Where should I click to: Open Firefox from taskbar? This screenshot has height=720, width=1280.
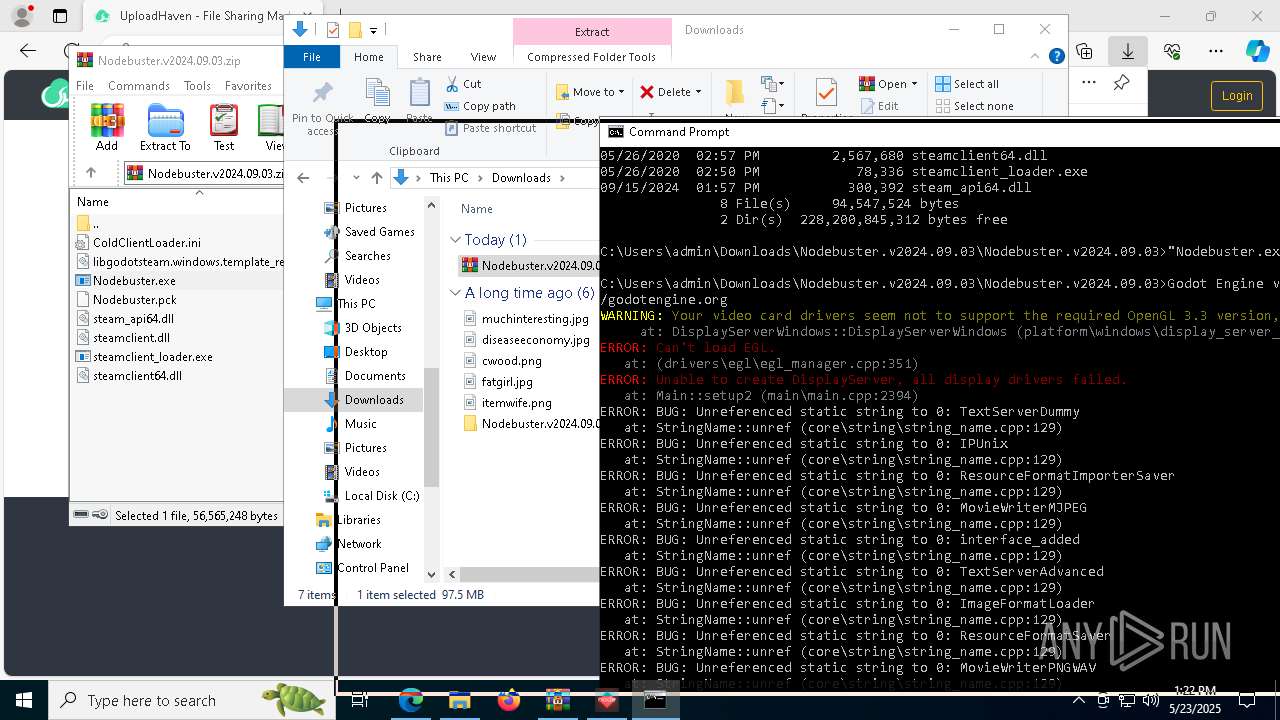pos(509,700)
